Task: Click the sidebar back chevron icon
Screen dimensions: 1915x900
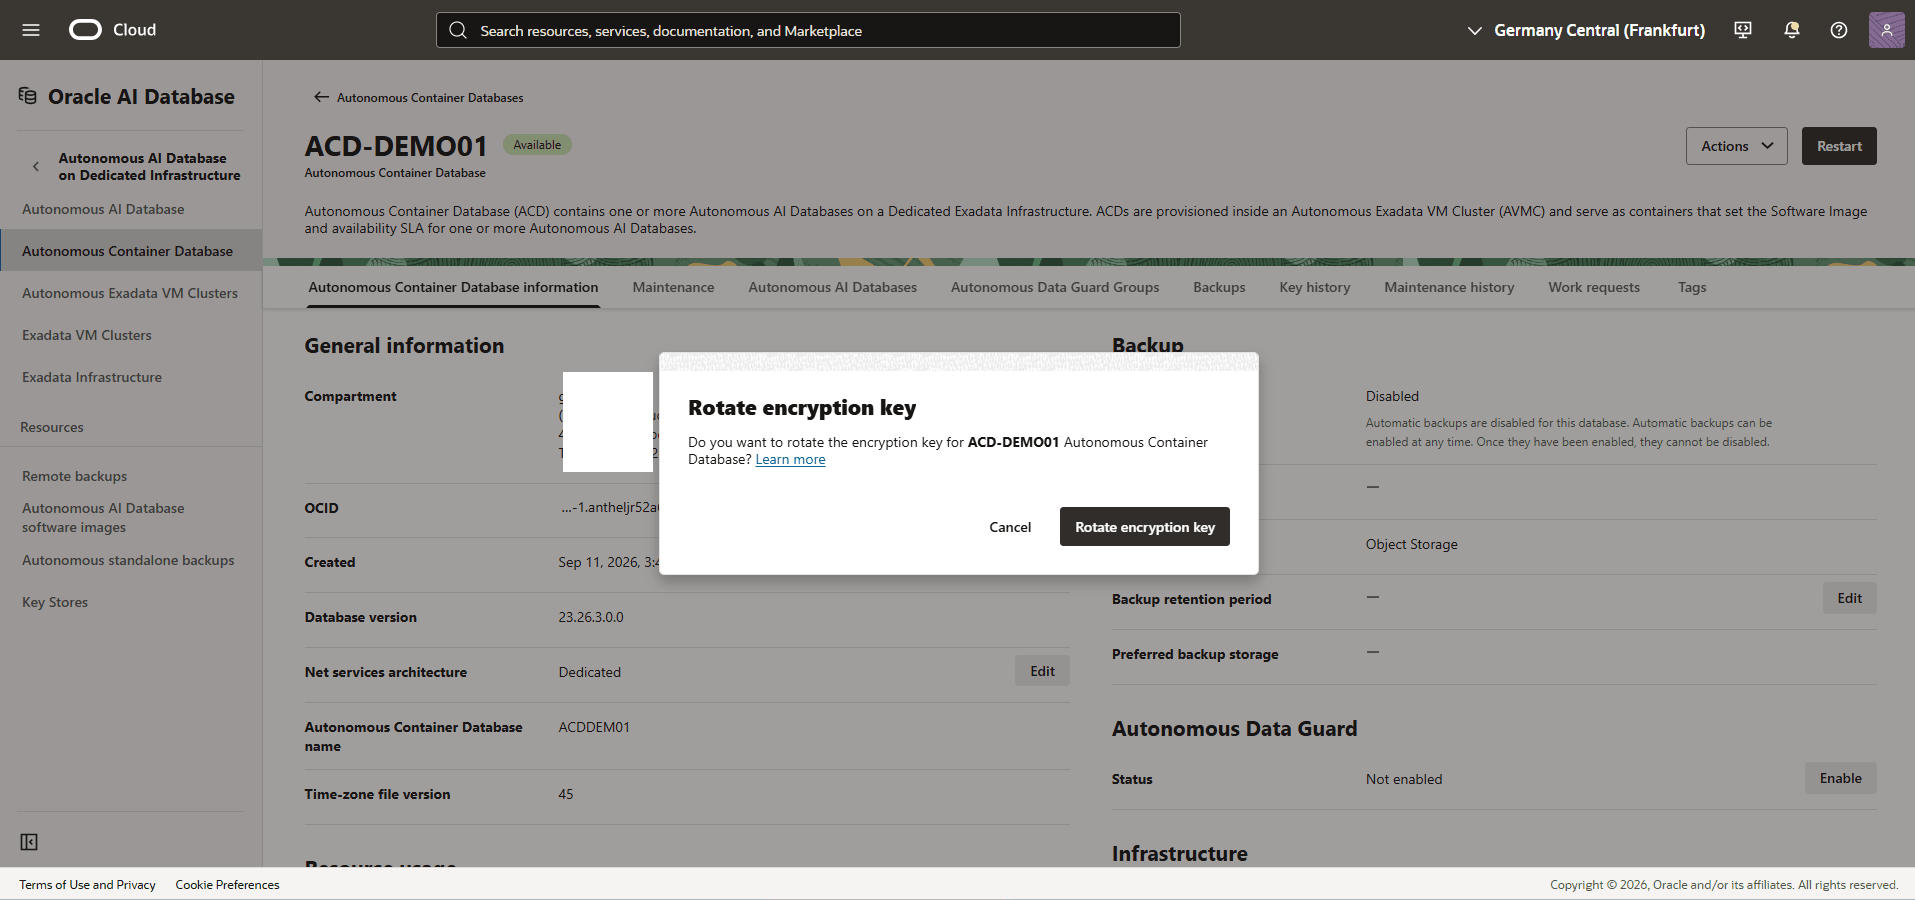Action: pyautogui.click(x=36, y=166)
